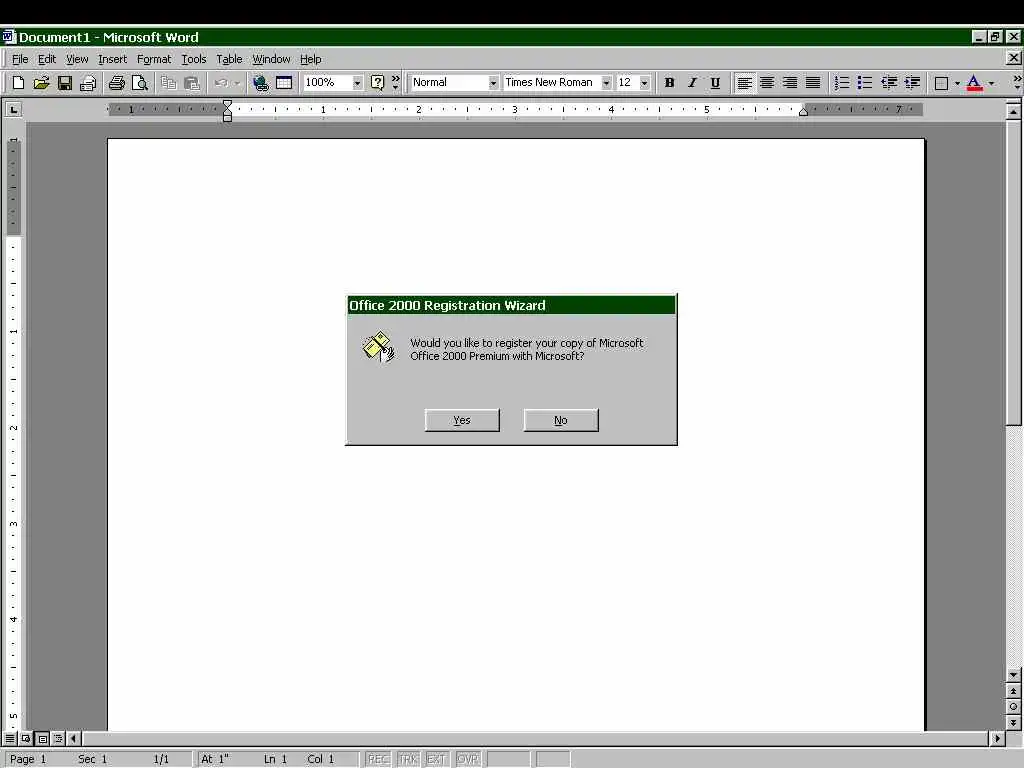Expand More Buttons on Formatting toolbar

[x=1017, y=83]
